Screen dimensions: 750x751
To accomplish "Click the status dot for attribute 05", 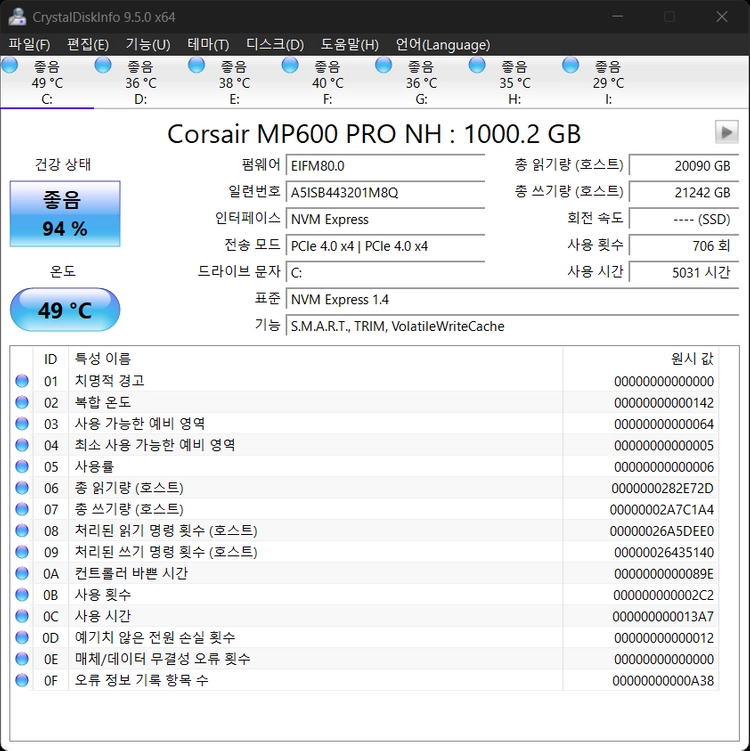I will pyautogui.click(x=22, y=467).
